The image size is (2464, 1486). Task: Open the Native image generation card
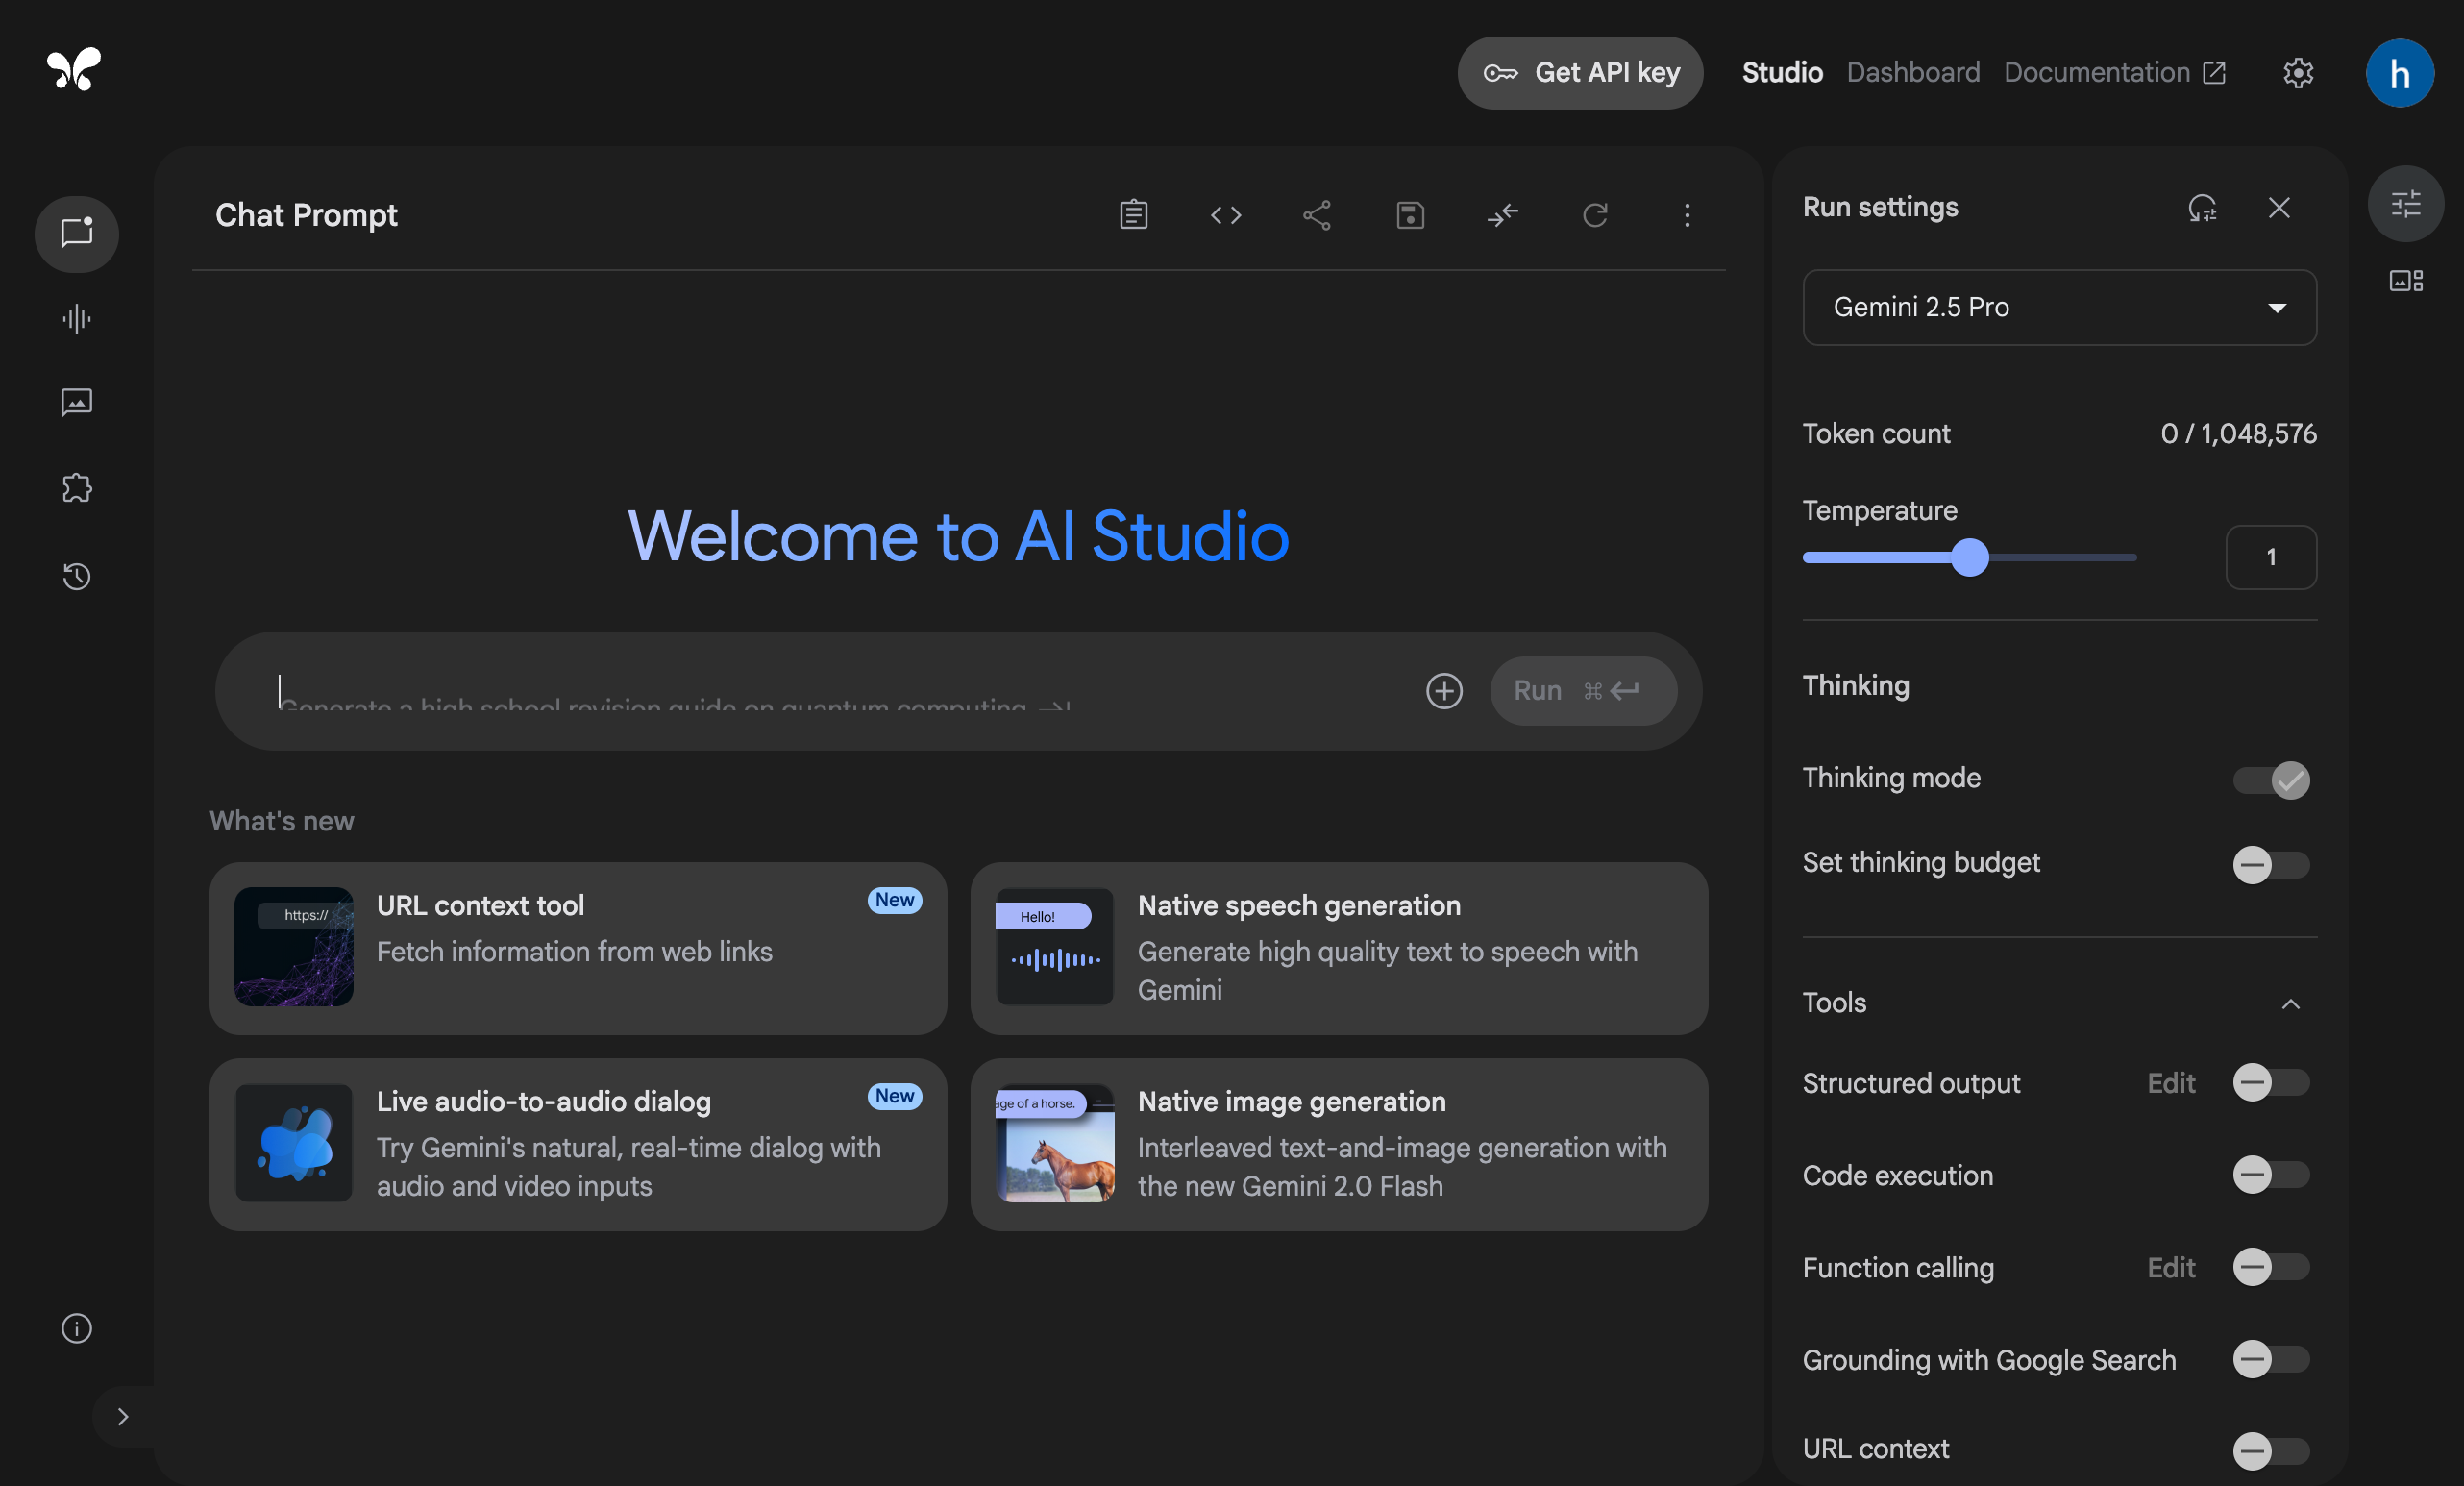tap(1339, 1144)
